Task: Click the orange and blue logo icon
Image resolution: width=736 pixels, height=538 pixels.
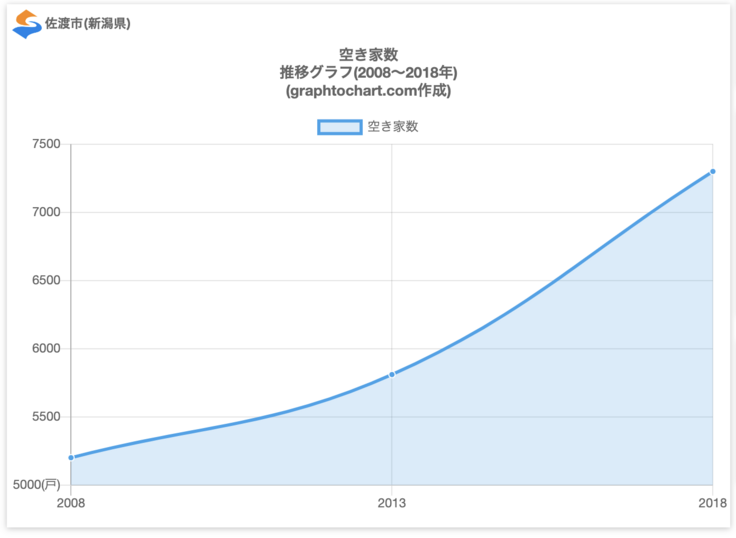Action: [x=27, y=24]
